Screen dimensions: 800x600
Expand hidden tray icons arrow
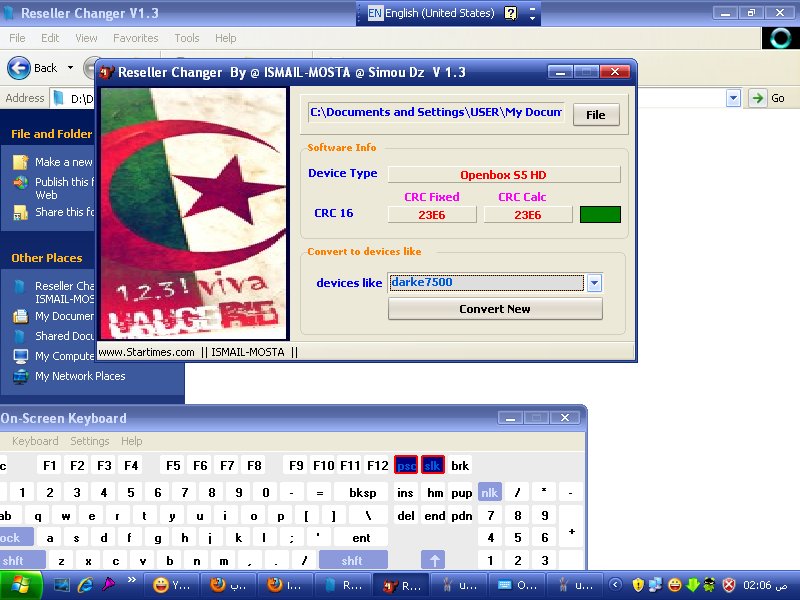(x=615, y=585)
